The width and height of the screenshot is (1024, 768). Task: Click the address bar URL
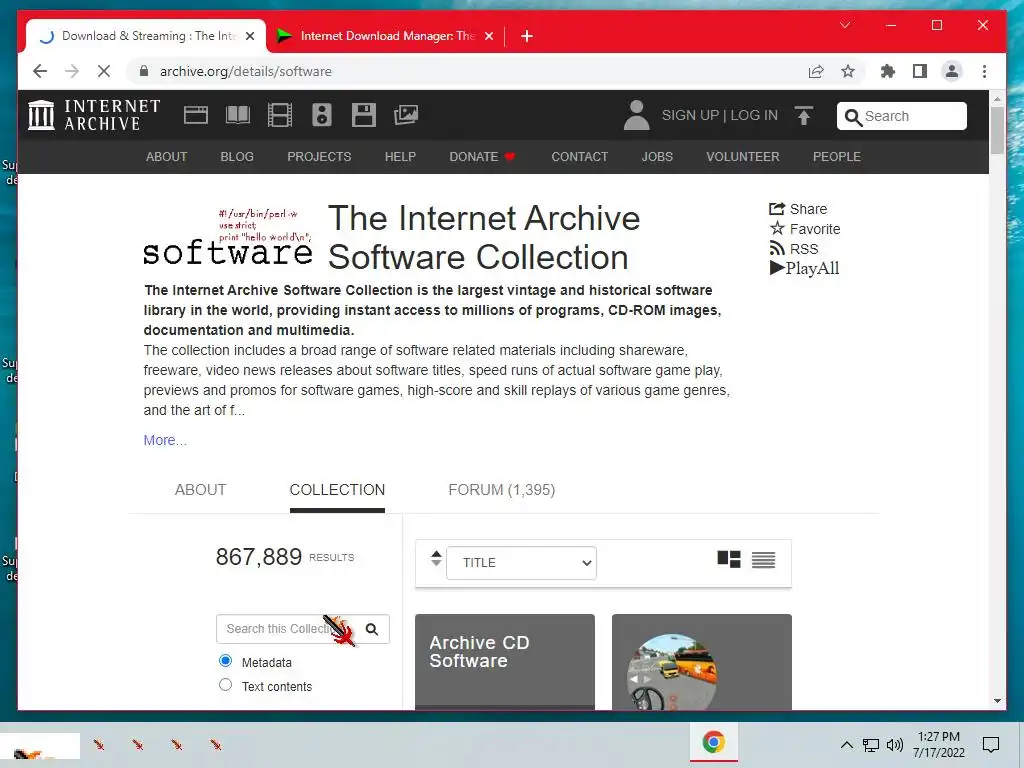pos(246,71)
